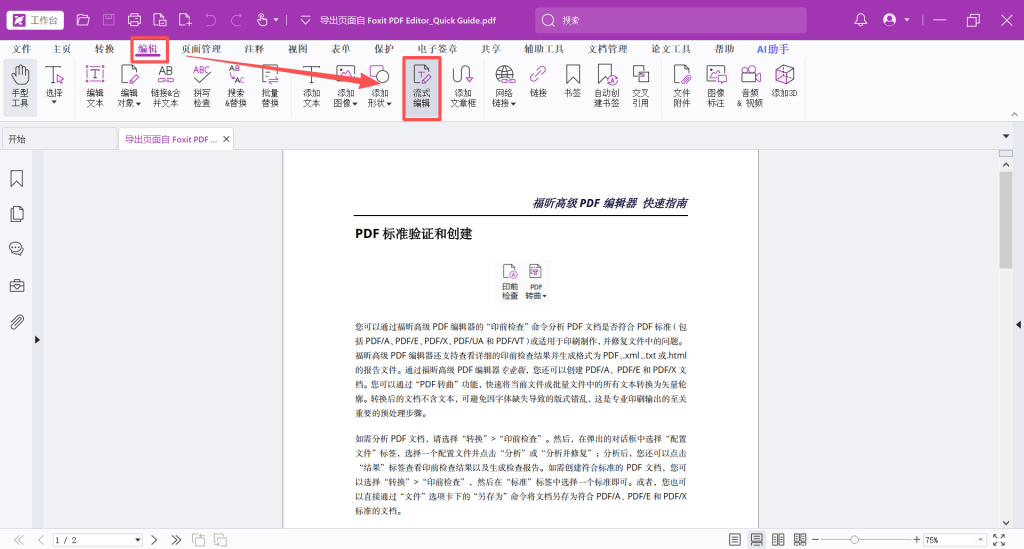Open the user account dropdown

tap(906, 20)
